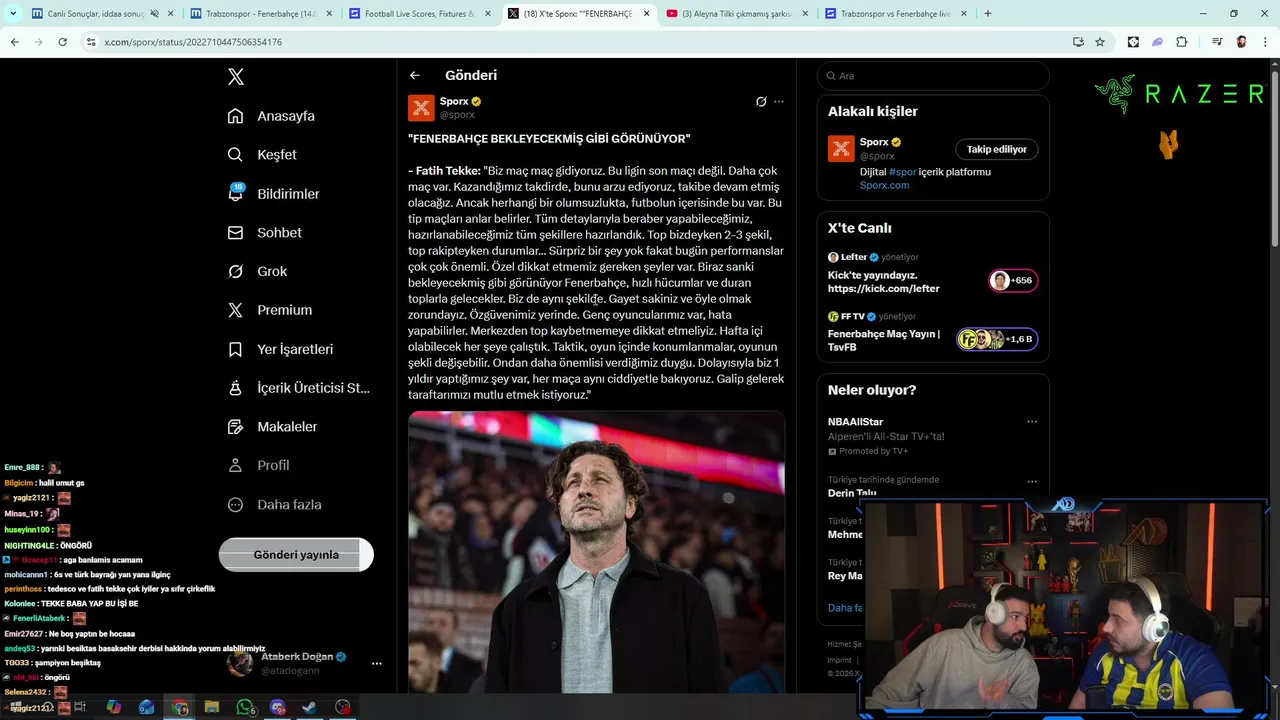Image resolution: width=1280 pixels, height=720 pixels.
Task: Click verified badge next to Sporx name
Action: tap(476, 101)
